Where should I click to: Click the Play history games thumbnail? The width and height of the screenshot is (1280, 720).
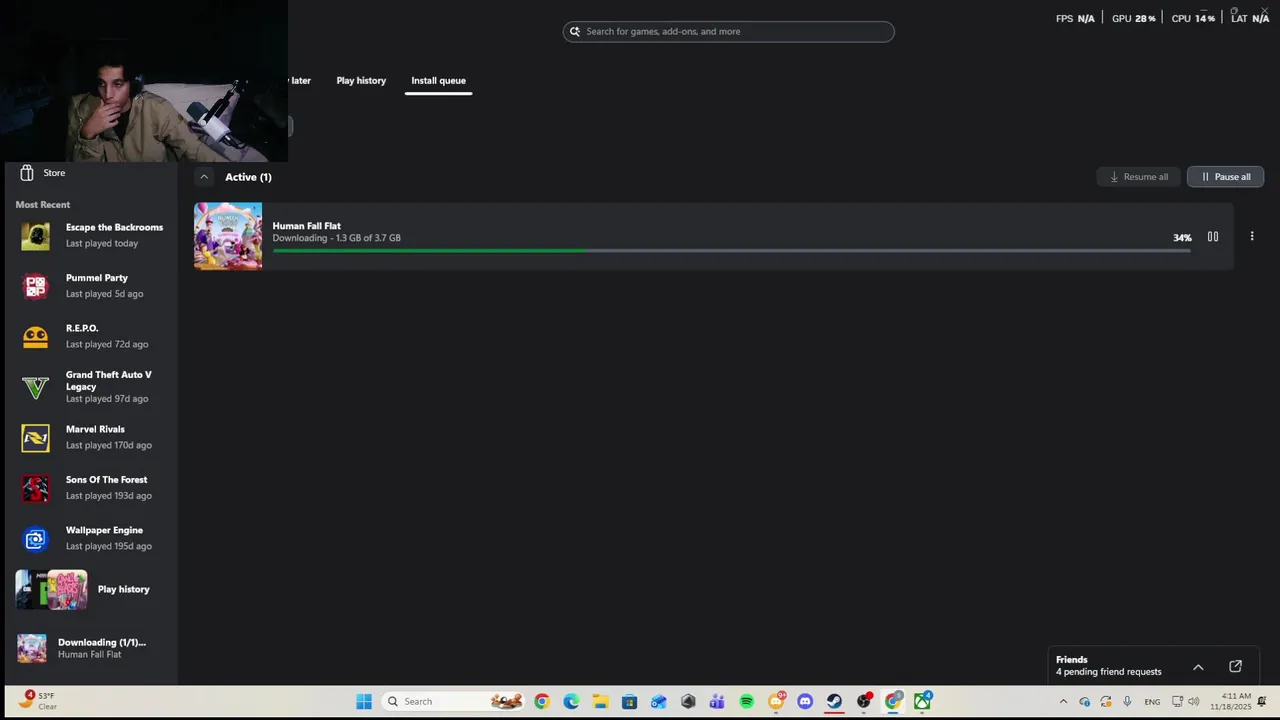click(x=51, y=590)
